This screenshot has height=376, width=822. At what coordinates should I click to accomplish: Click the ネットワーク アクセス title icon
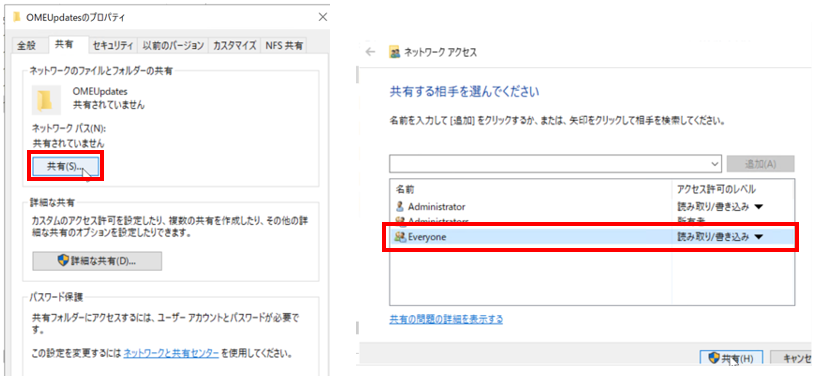(395, 51)
